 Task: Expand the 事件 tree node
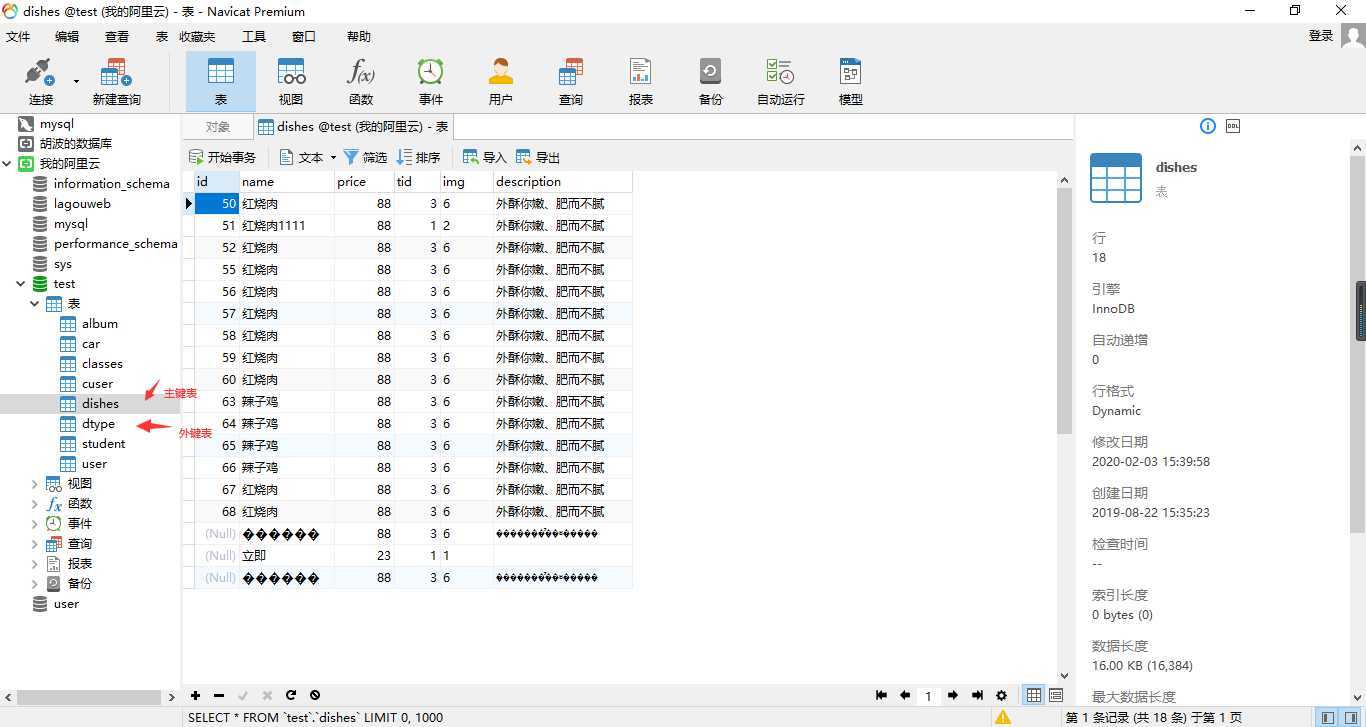coord(35,524)
